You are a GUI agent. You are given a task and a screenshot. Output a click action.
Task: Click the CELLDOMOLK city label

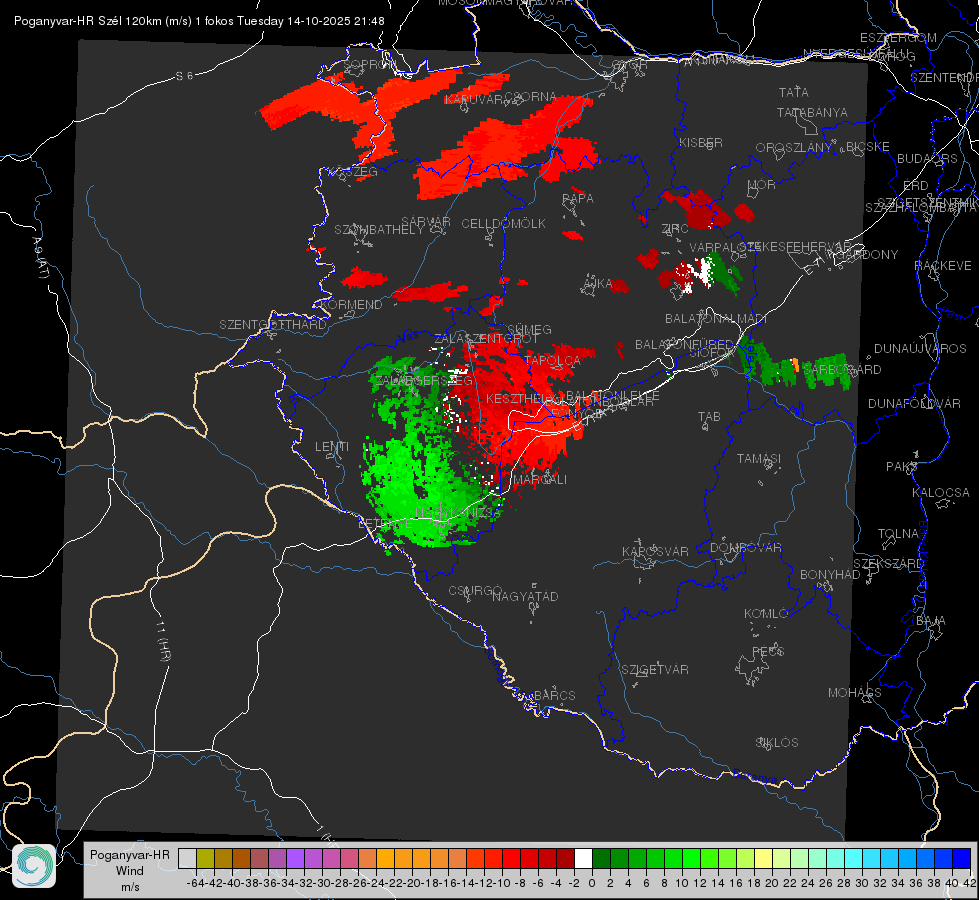504,224
